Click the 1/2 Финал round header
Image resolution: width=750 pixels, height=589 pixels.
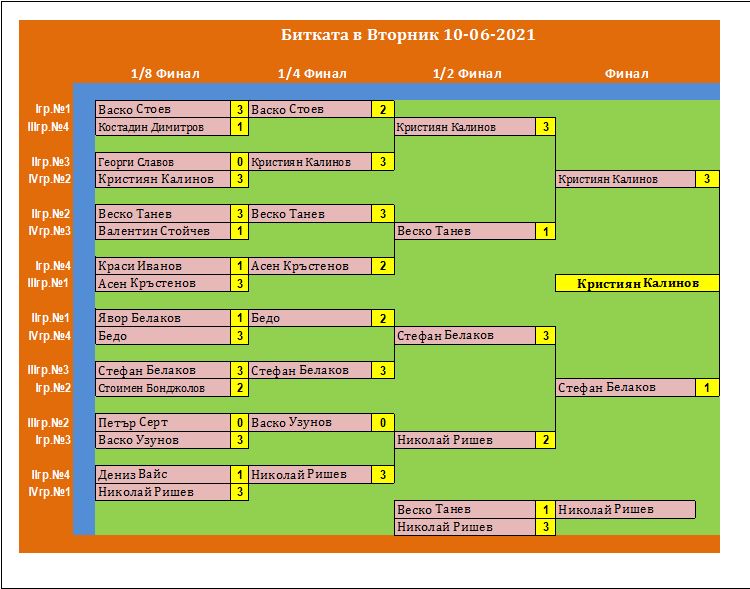[467, 73]
